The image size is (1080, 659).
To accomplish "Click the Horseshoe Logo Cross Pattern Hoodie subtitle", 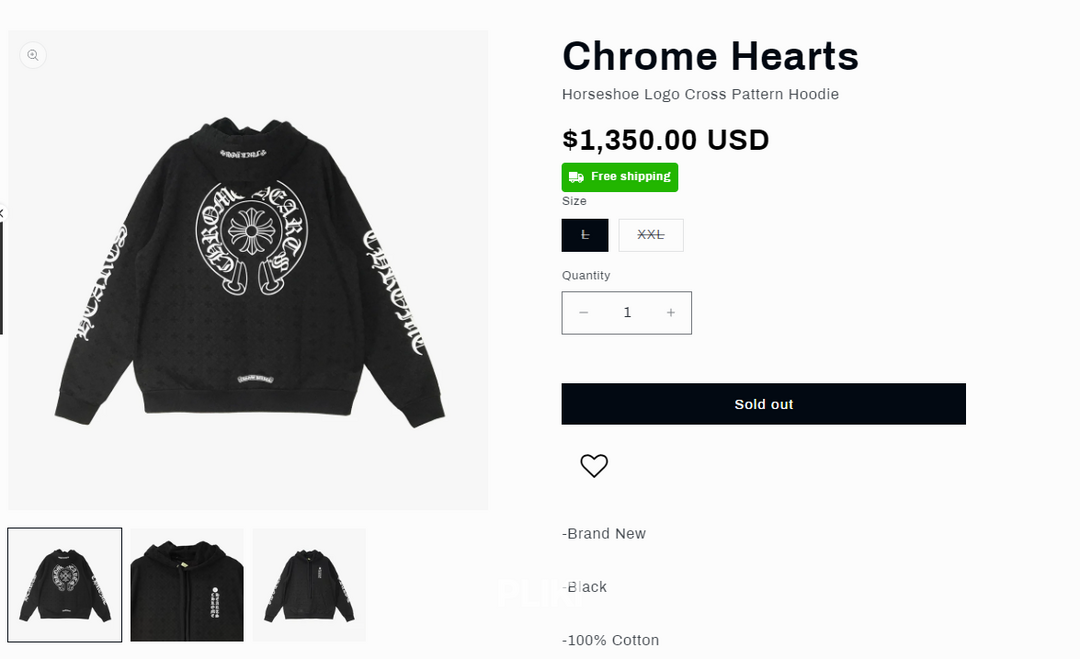I will pyautogui.click(x=700, y=95).
